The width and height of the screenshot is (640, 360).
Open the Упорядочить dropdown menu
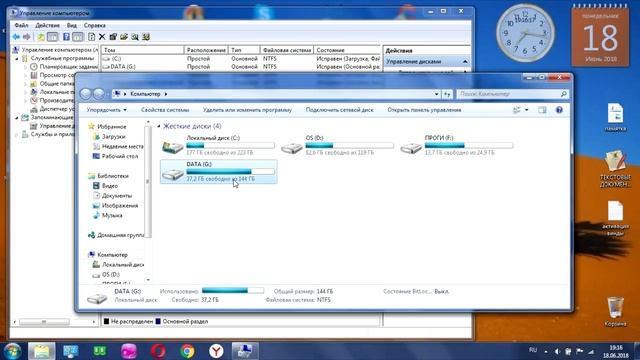pos(107,110)
